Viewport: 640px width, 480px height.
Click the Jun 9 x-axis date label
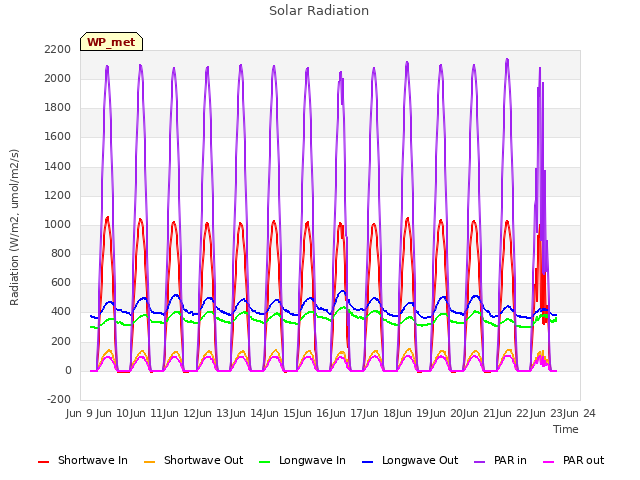coord(80,413)
